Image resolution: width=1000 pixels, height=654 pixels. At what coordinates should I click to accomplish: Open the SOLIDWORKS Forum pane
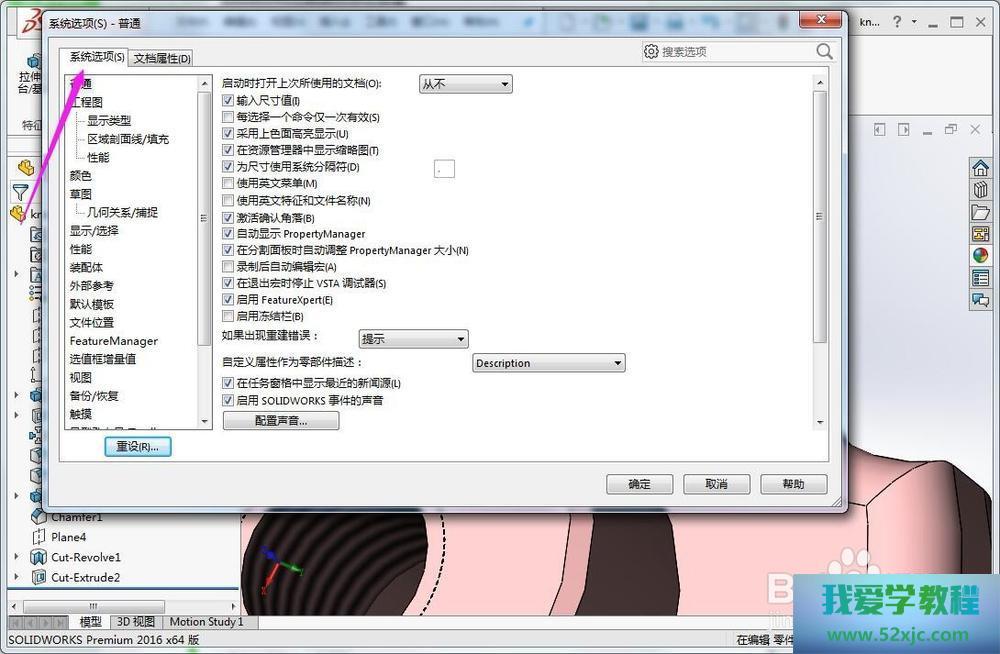click(980, 300)
